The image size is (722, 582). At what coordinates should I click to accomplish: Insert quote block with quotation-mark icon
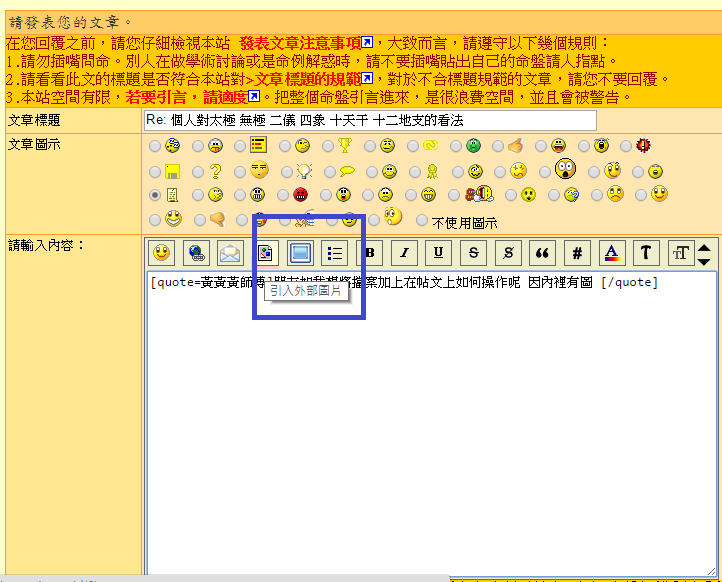(x=543, y=253)
